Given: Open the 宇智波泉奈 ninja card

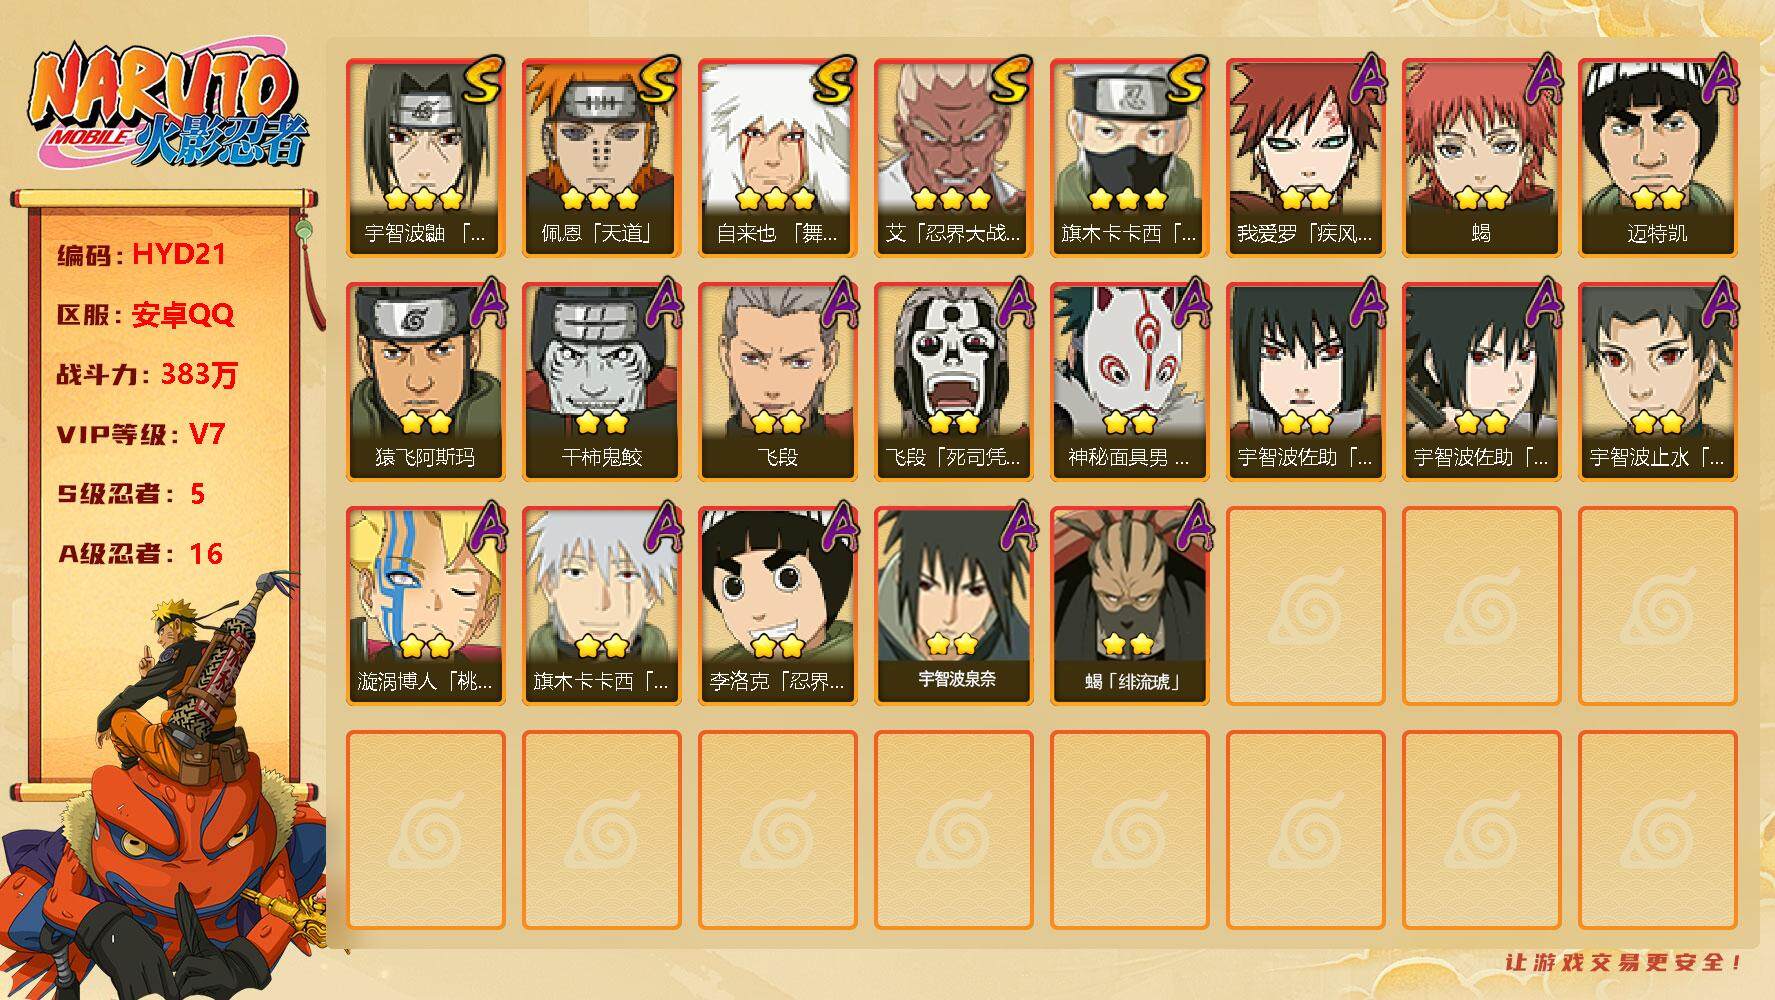Looking at the screenshot, I should (954, 606).
